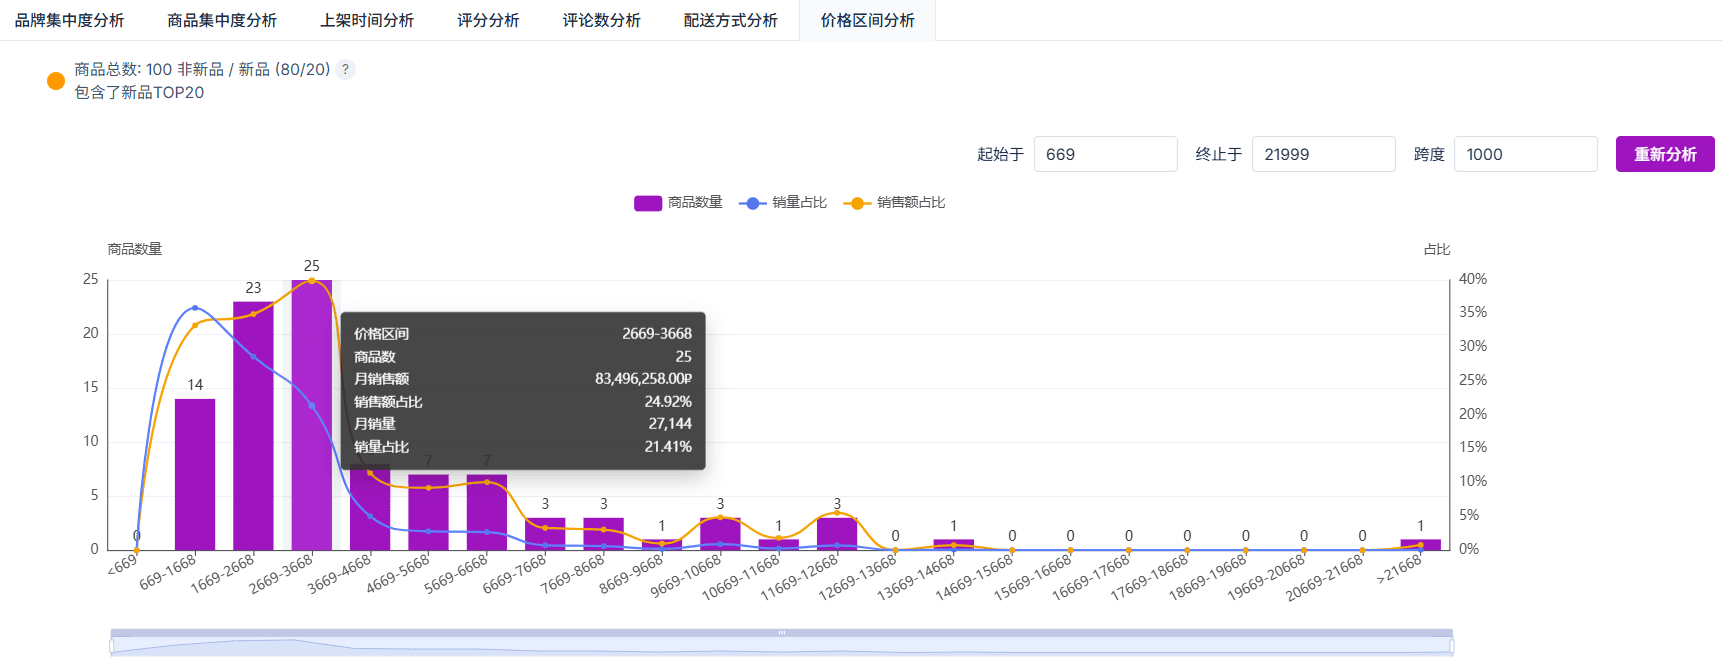The width and height of the screenshot is (1722, 671).
Task: Select the 价格区间分析 tab
Action: pos(867,20)
